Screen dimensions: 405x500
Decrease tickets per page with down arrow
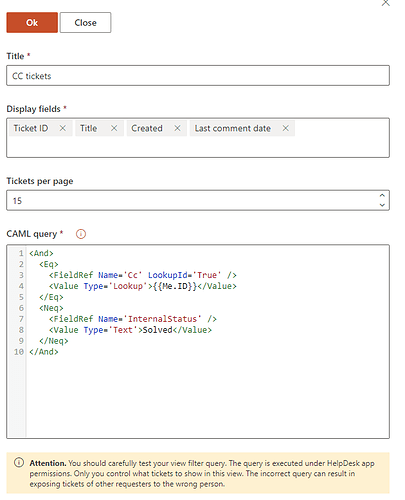click(382, 205)
